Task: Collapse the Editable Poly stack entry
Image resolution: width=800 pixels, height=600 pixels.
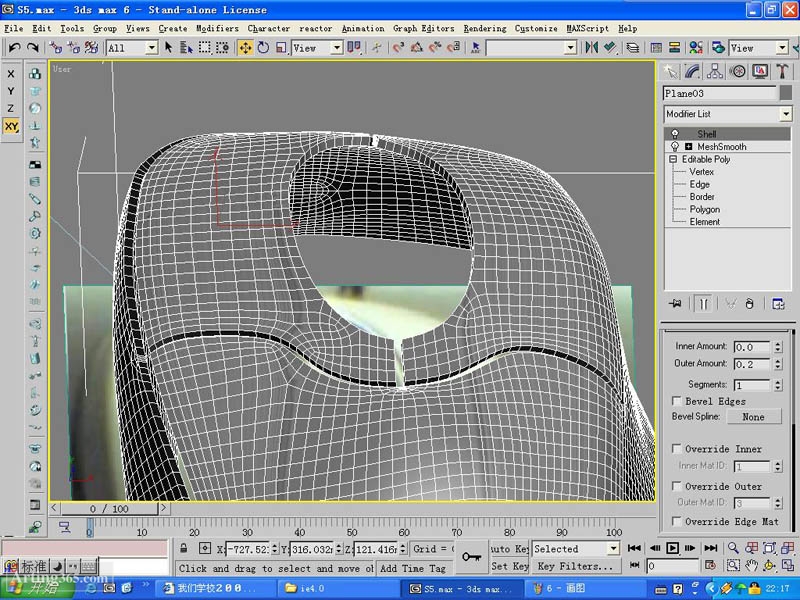Action: point(672,158)
